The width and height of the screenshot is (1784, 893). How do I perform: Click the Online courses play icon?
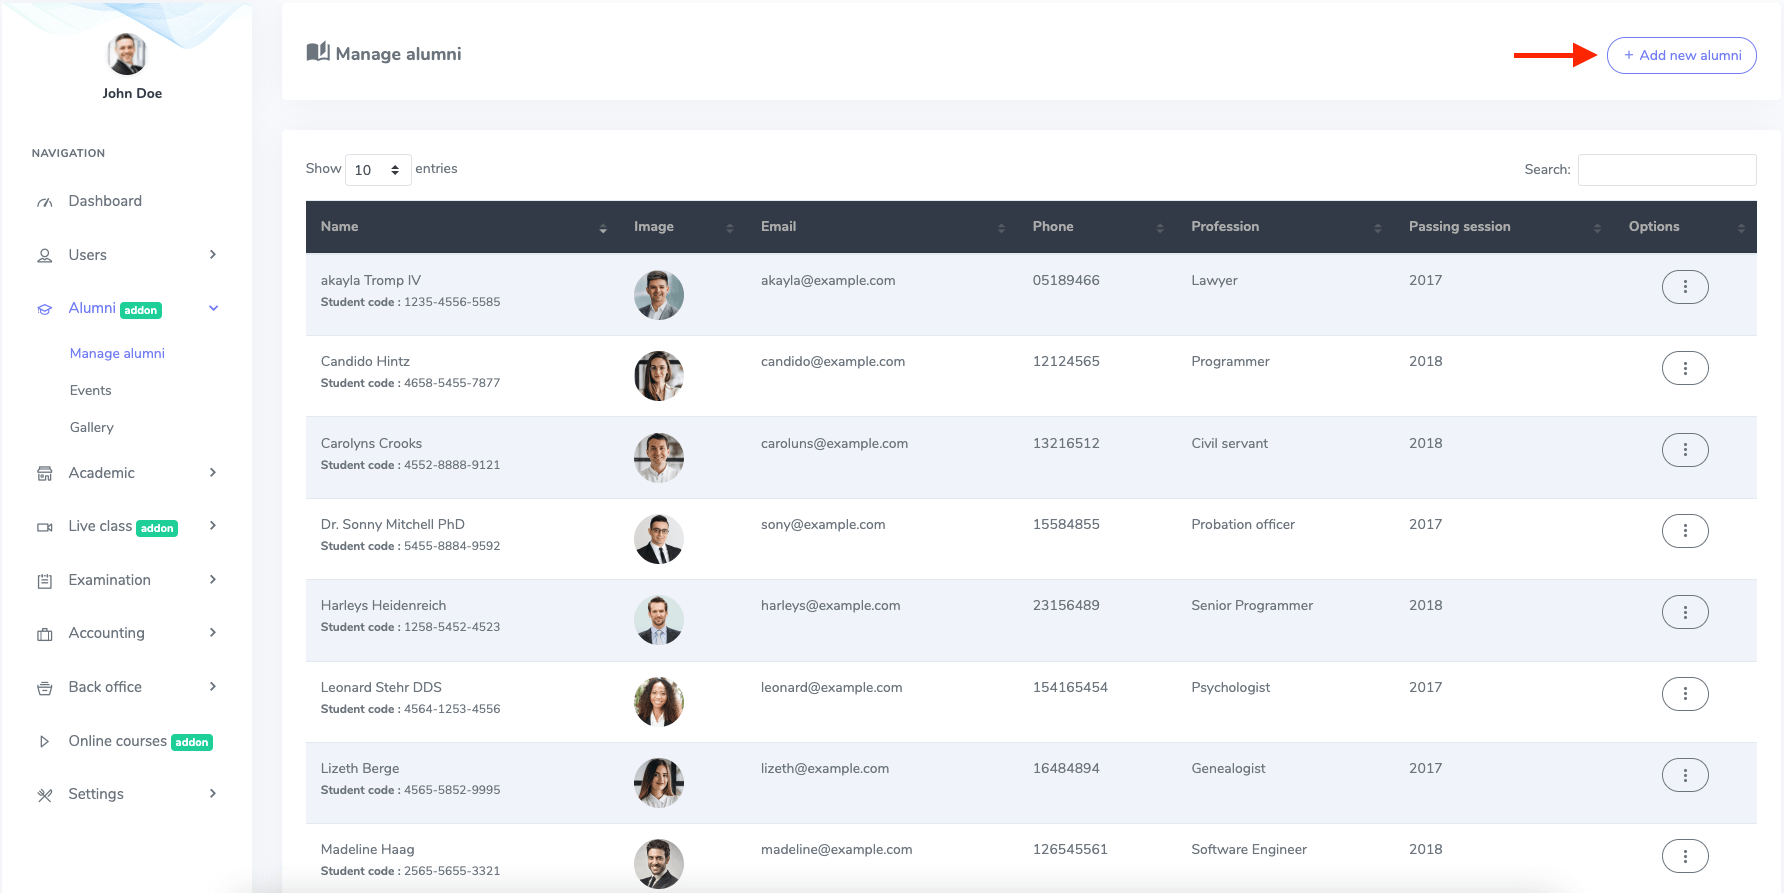coord(45,742)
